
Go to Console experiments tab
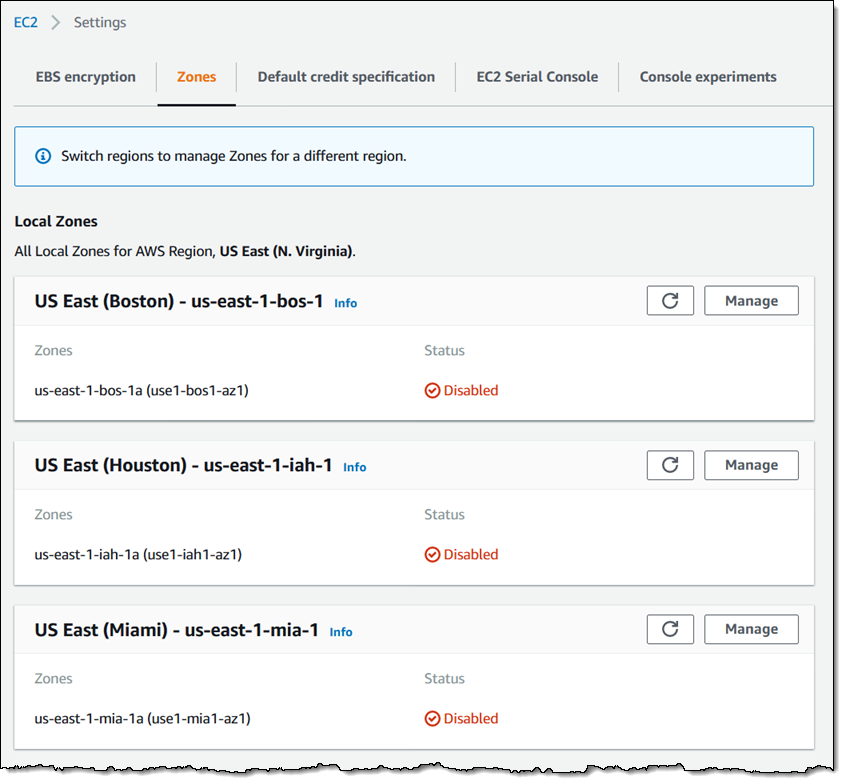click(x=708, y=77)
